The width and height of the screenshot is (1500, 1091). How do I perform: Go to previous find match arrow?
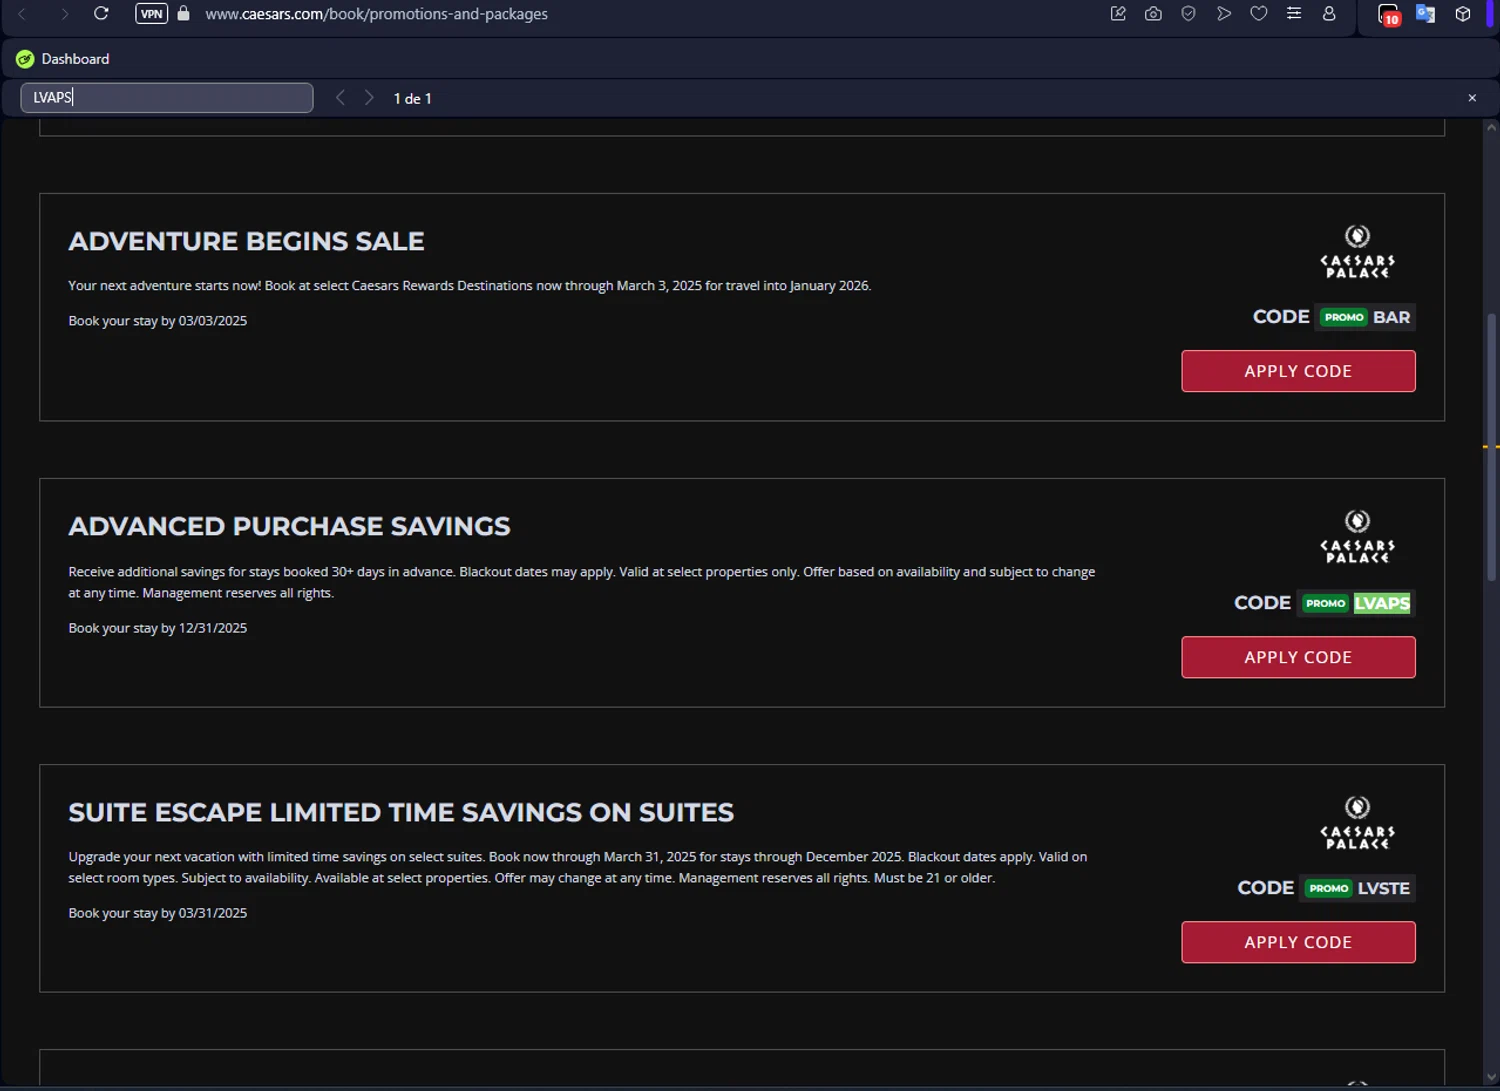(340, 98)
